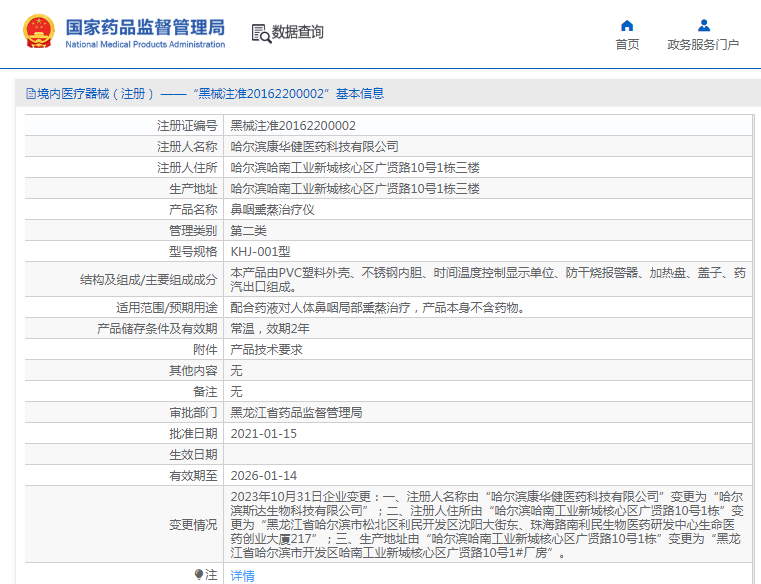Select the 本产品由PVC塑料外壳 composition text
761x584 pixels.
[488, 280]
